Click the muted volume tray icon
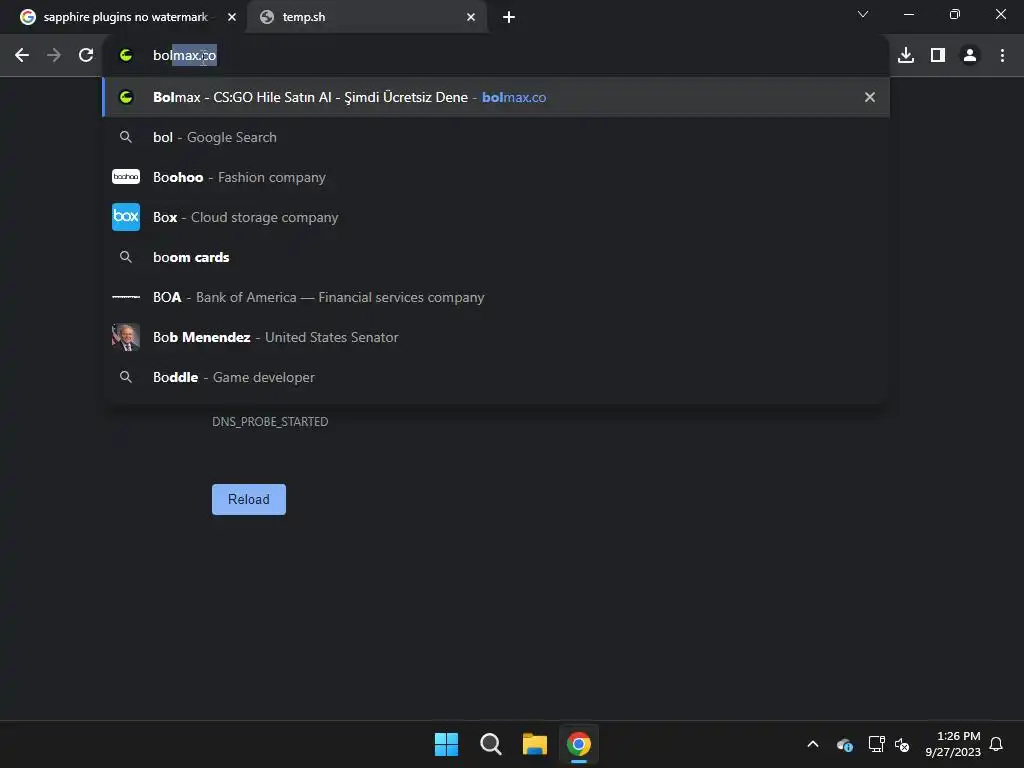Viewport: 1024px width, 768px height. point(902,744)
